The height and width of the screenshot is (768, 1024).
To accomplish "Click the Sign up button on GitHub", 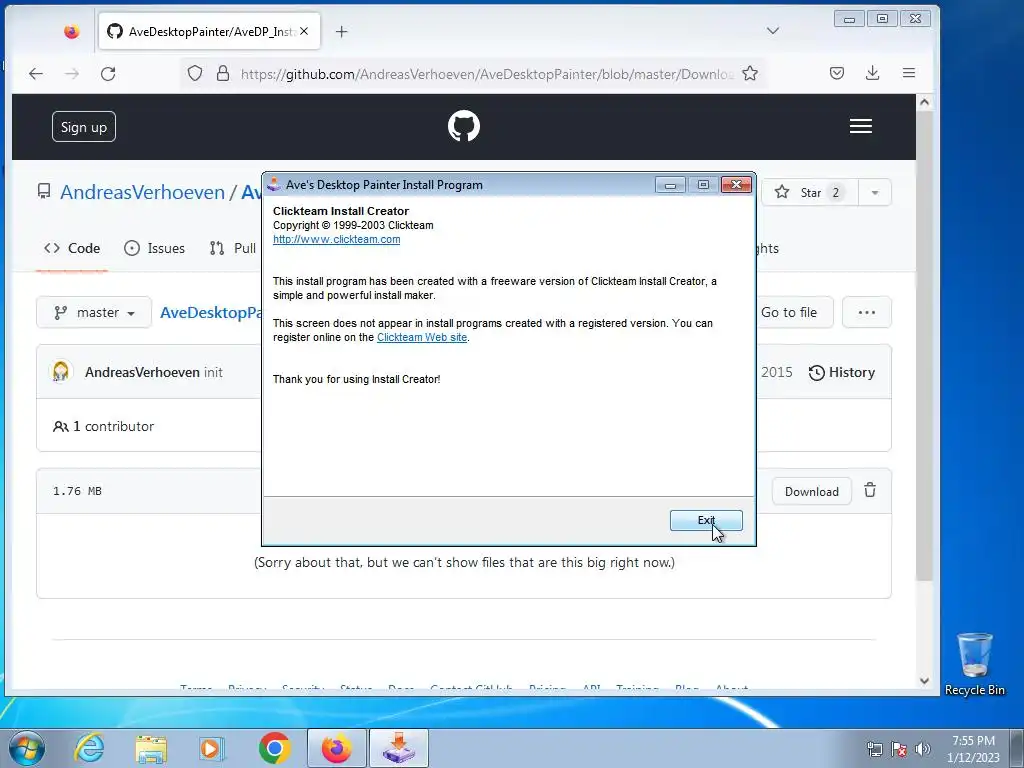I will [x=84, y=127].
